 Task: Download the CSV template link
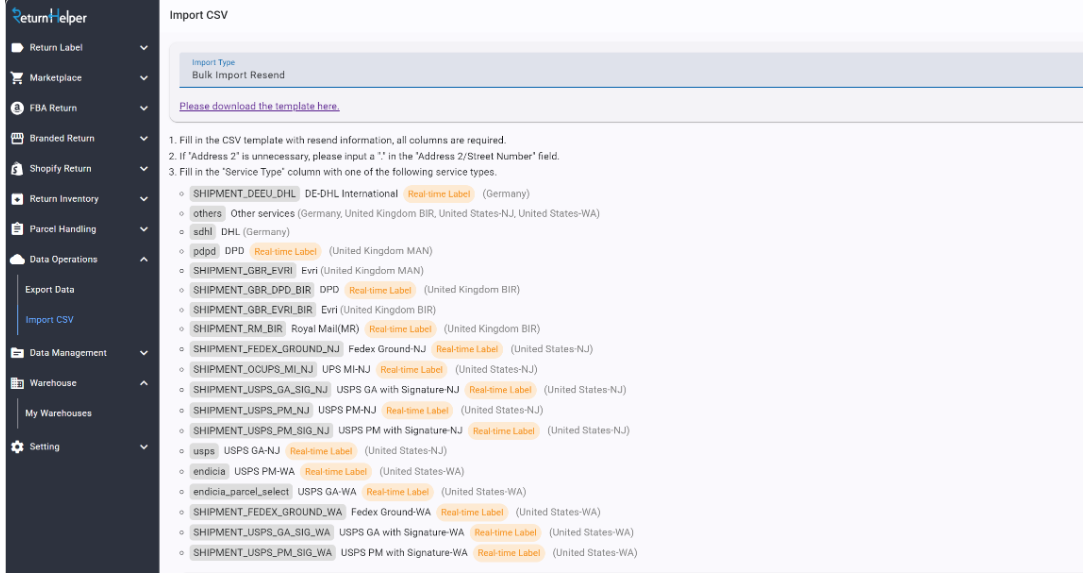pos(259,106)
